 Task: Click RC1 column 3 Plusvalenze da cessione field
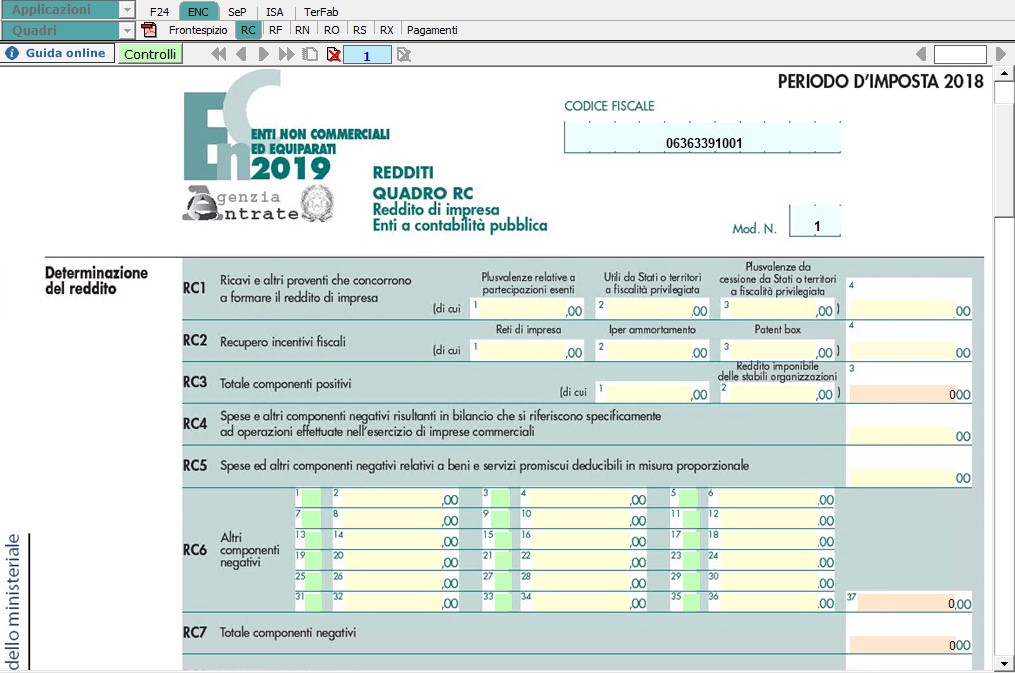pyautogui.click(x=777, y=309)
